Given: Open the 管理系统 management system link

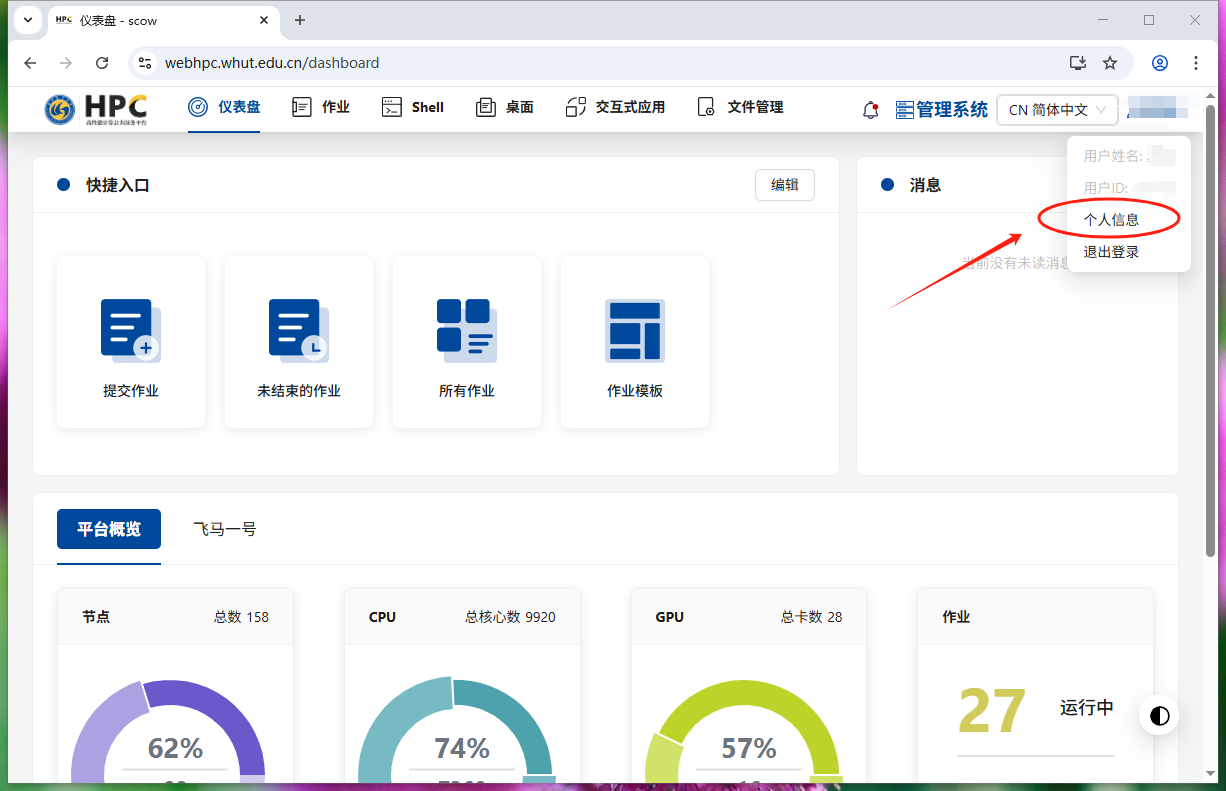Looking at the screenshot, I should point(942,110).
